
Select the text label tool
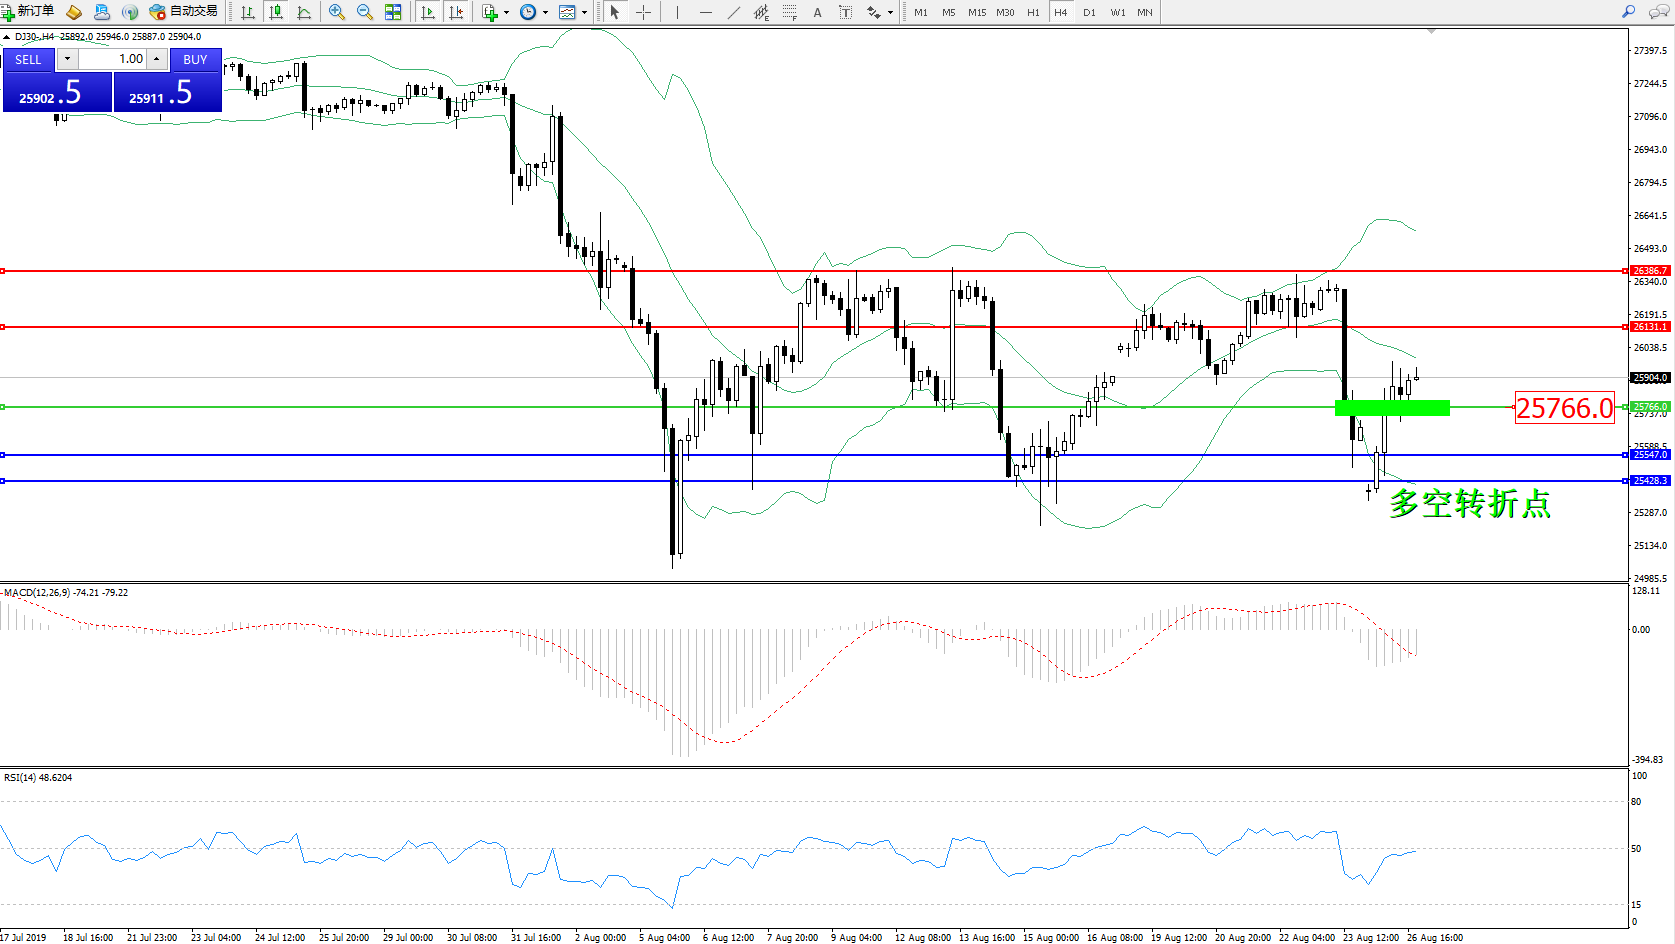[845, 12]
